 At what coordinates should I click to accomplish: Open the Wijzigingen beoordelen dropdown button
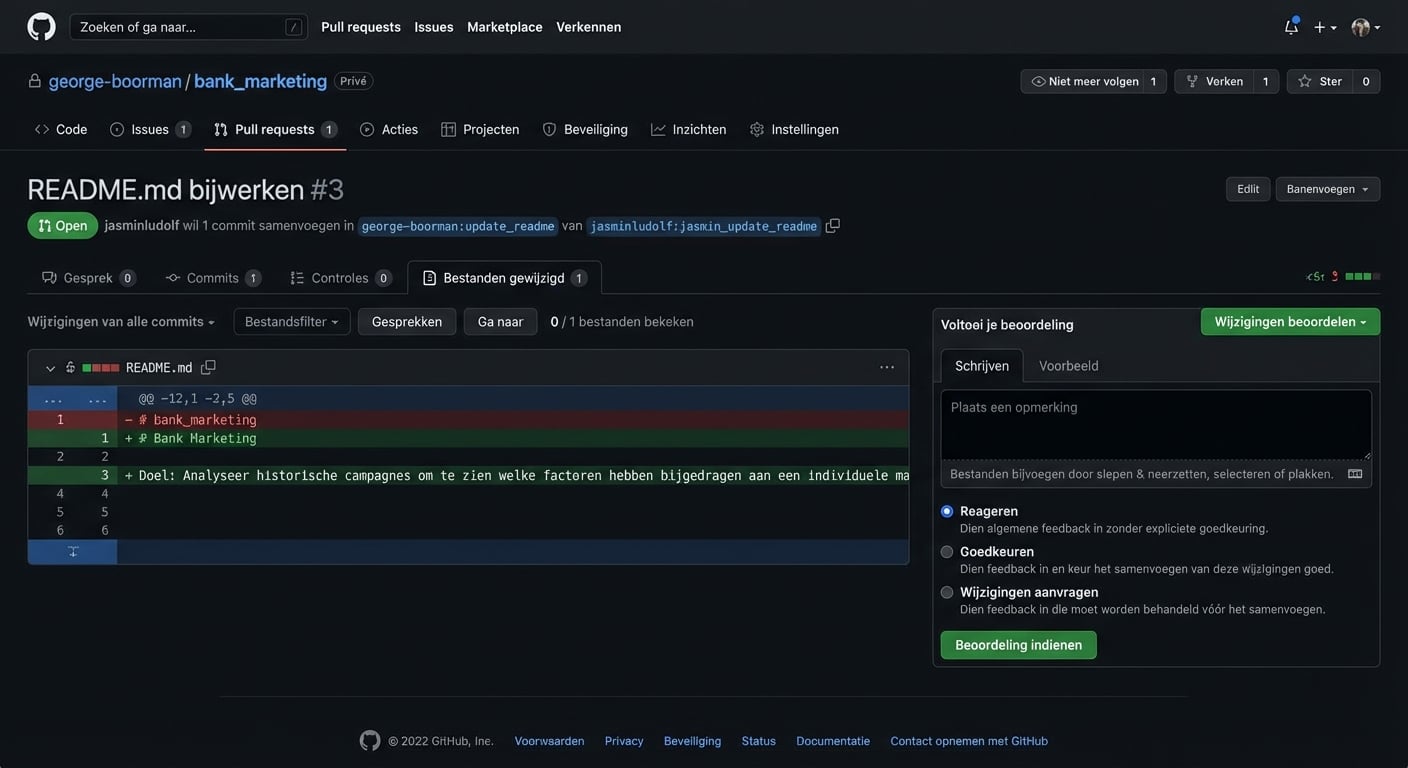1290,322
